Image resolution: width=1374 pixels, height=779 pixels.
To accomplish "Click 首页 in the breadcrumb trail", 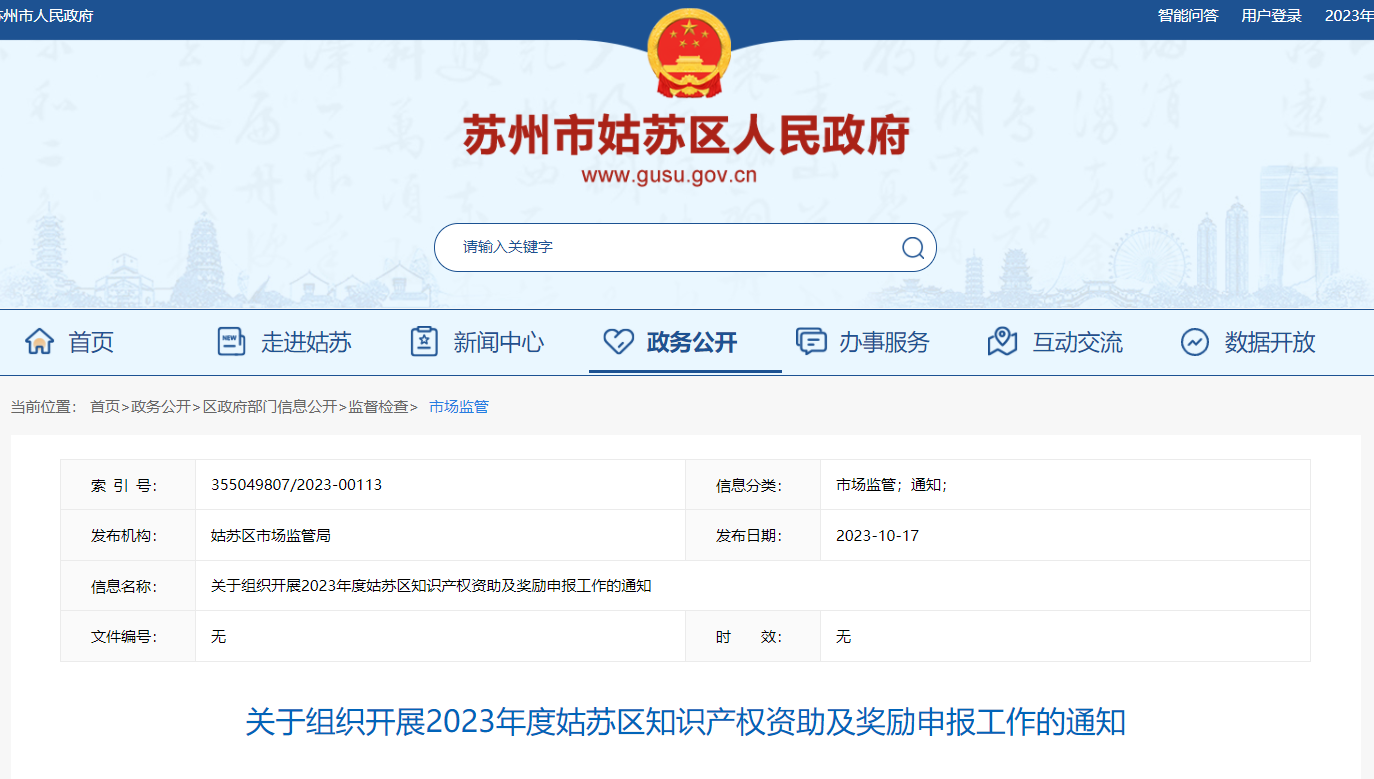I will click(x=104, y=407).
